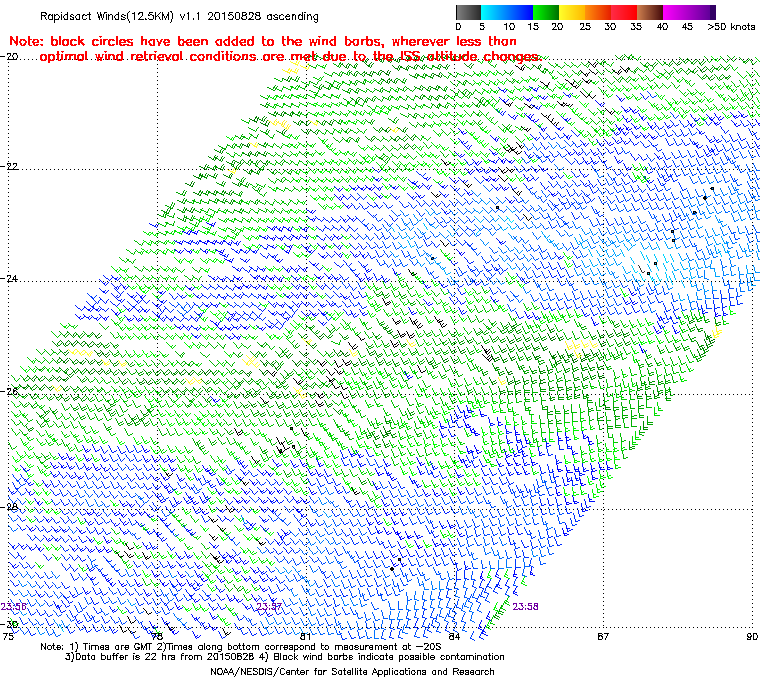Click the red 'Note: black circles have been added' line
This screenshot has height=688, width=760.
(263, 41)
